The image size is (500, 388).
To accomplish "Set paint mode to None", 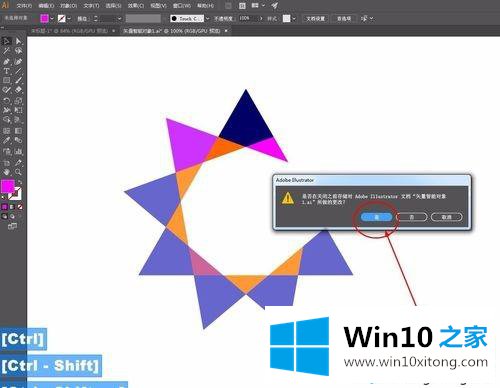I will (20, 207).
